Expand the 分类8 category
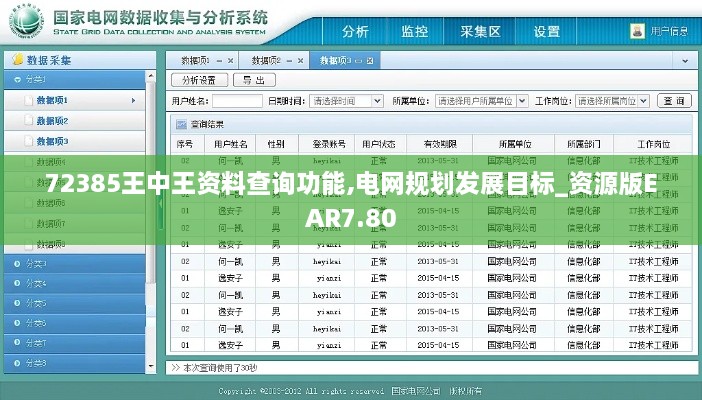702x400 pixels. (x=17, y=363)
